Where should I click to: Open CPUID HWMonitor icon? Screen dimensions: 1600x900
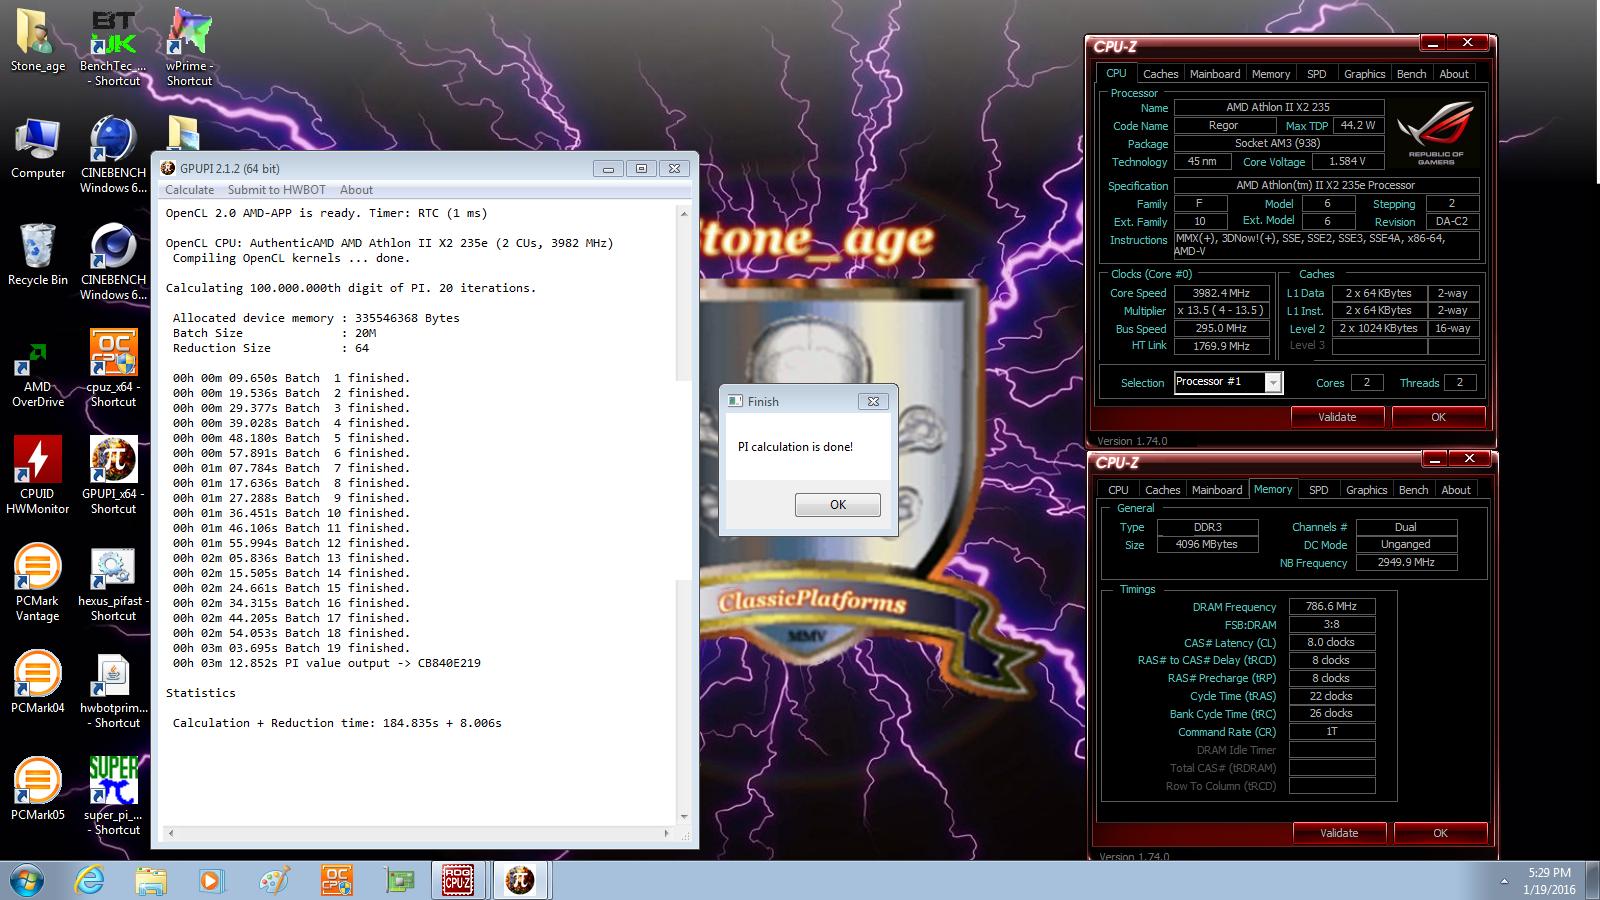click(x=38, y=476)
